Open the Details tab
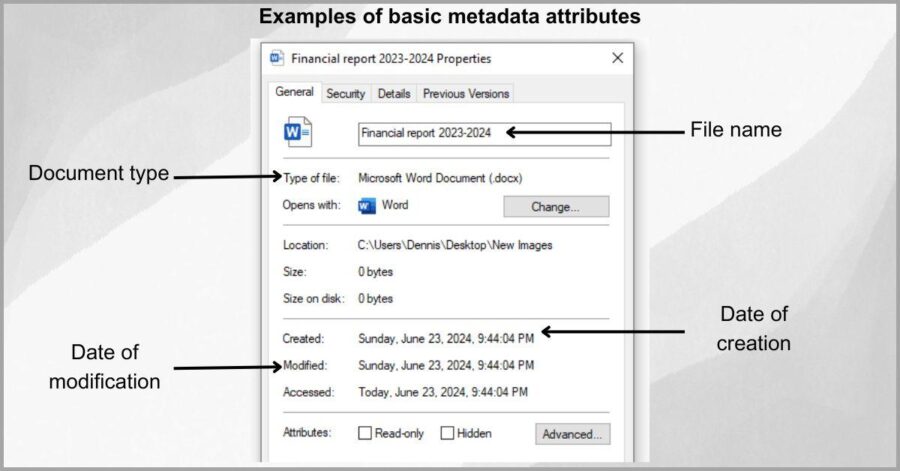 tap(394, 94)
